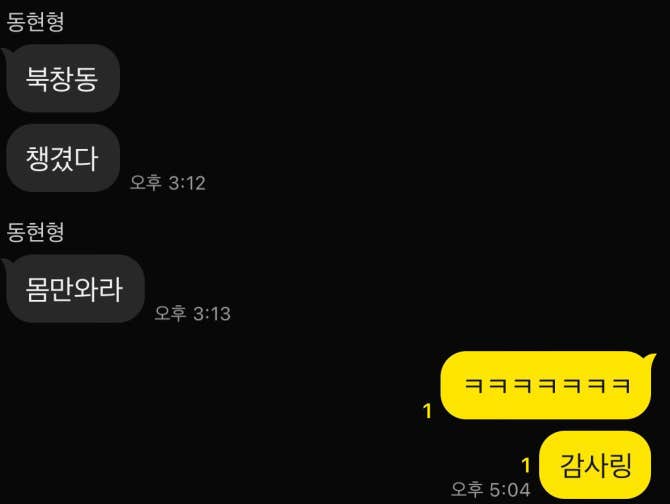Screen dimensions: 670x504
Task: Click the tail of the 몸만와라 bubble
Action: coord(5,264)
